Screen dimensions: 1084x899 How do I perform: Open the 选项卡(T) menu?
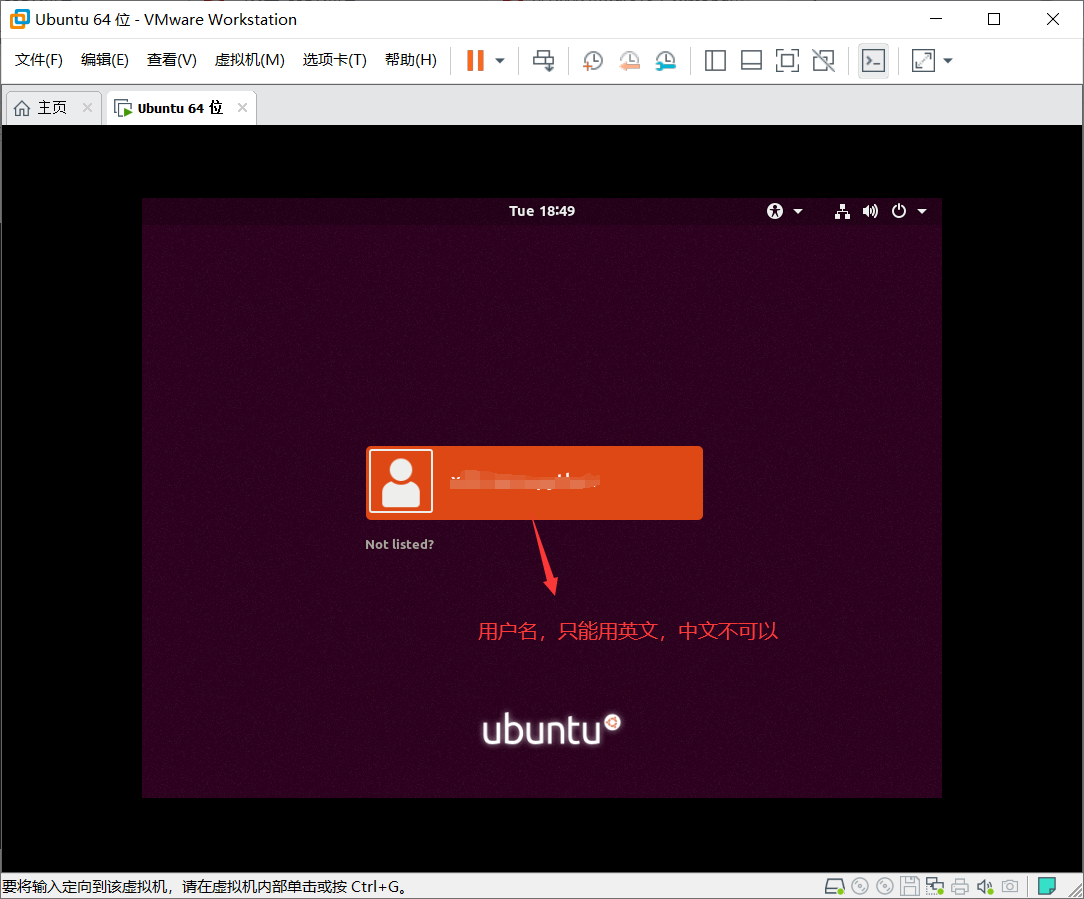(x=335, y=60)
